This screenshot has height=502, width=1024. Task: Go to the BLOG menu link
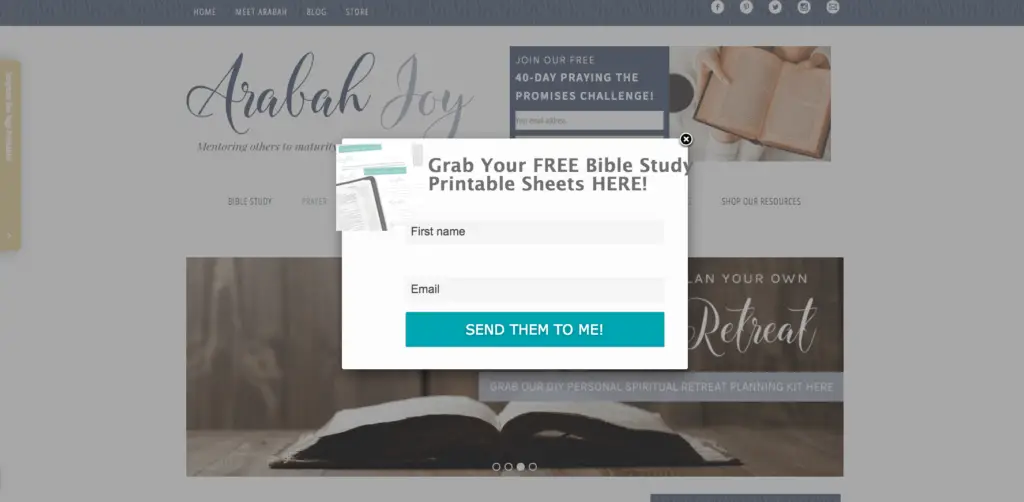tap(316, 12)
